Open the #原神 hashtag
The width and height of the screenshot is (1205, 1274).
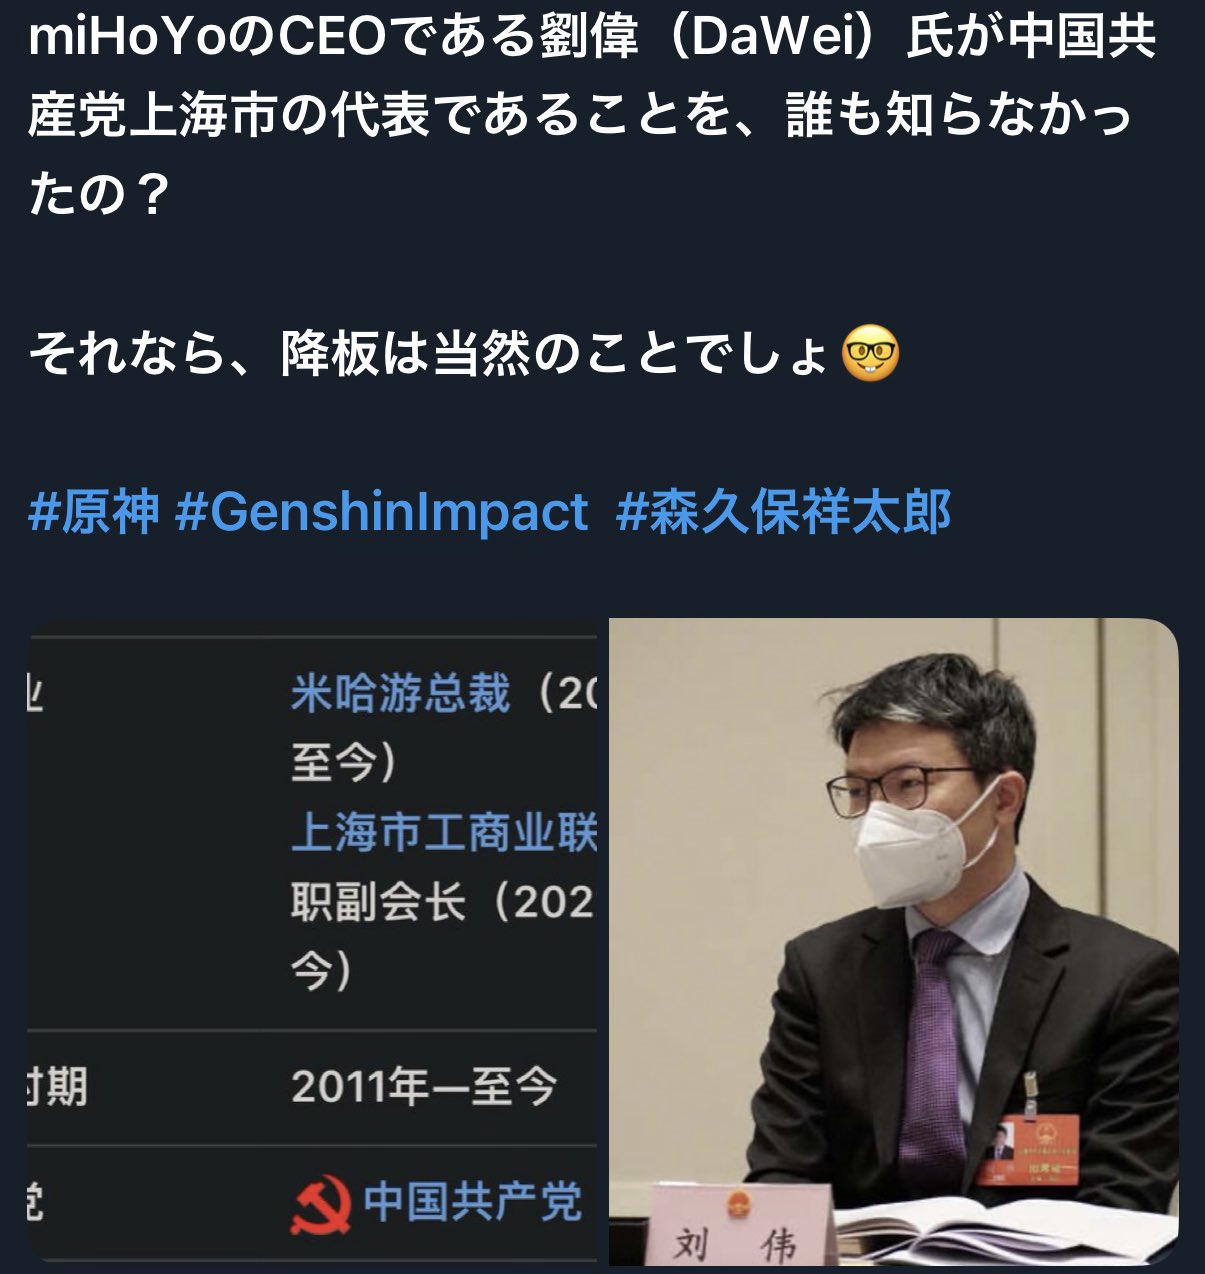[94, 512]
